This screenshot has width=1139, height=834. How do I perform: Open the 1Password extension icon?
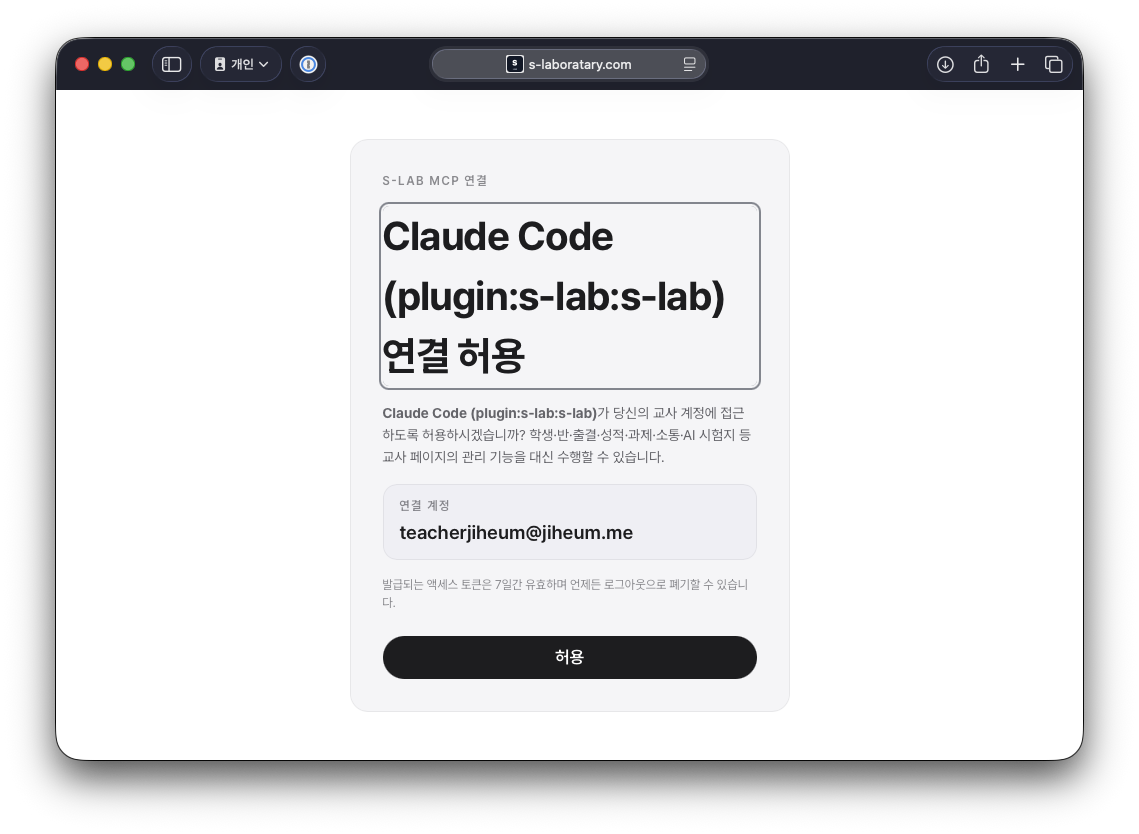click(x=308, y=65)
